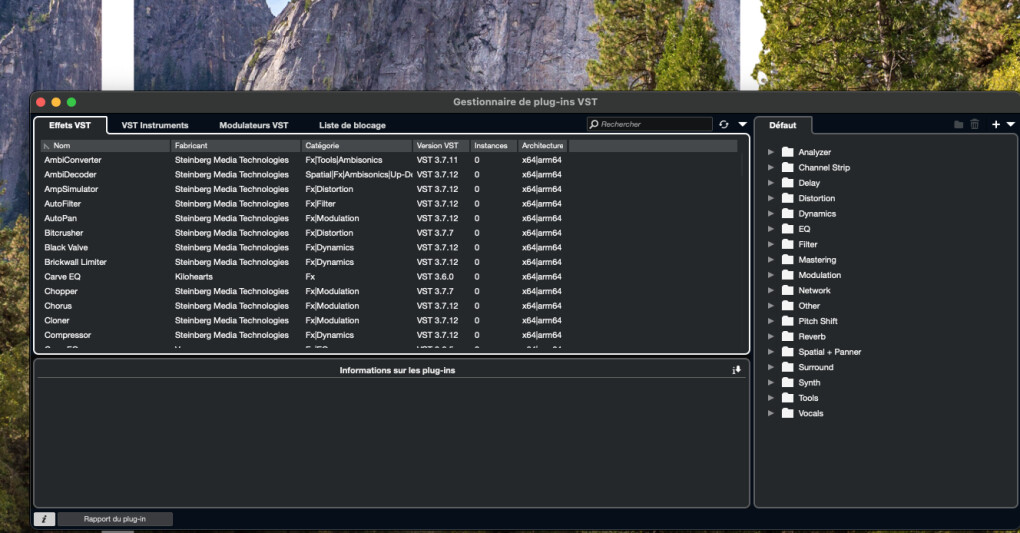Click the Rapport du plug-in button
The width and height of the screenshot is (1020, 533).
[x=114, y=519]
